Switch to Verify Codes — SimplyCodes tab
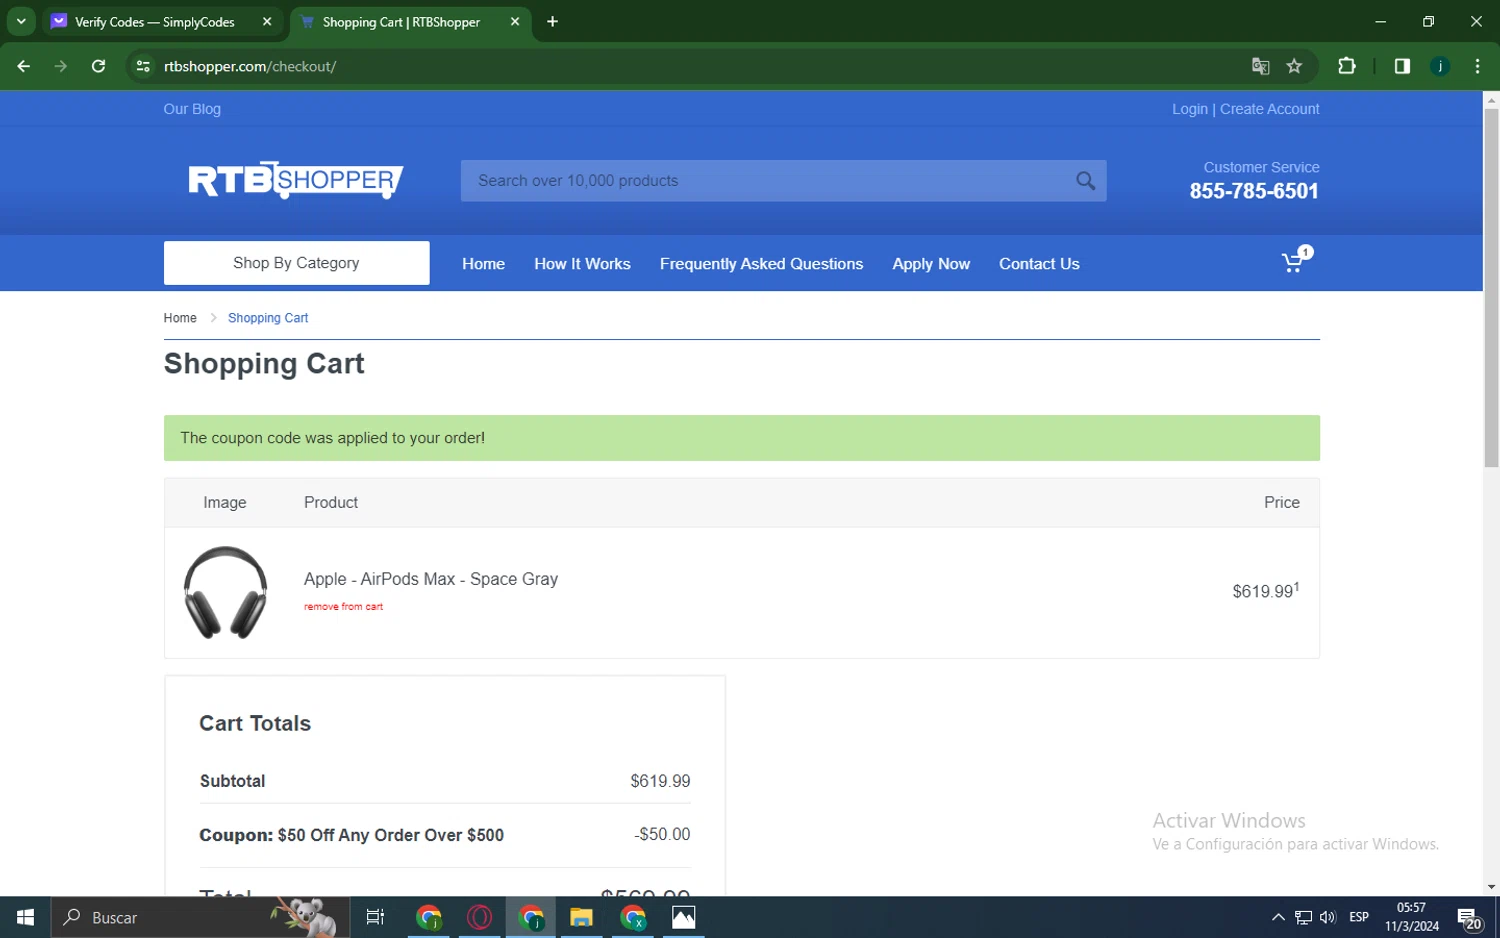The width and height of the screenshot is (1500, 938). click(155, 22)
